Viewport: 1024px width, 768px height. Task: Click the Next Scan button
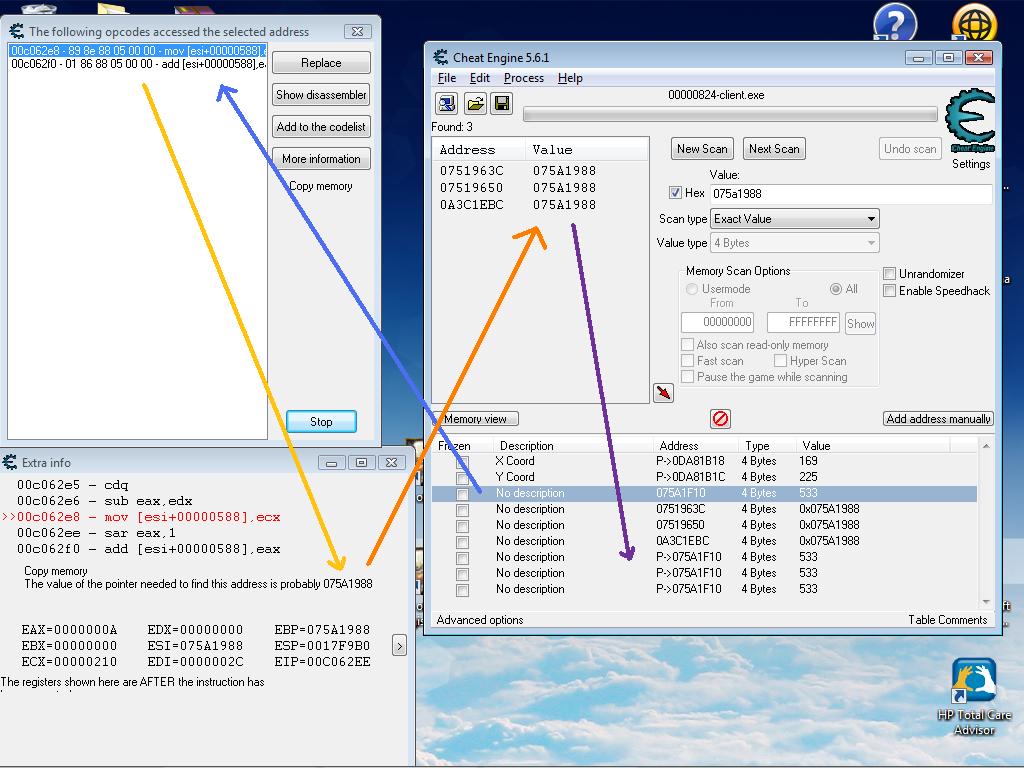[774, 149]
